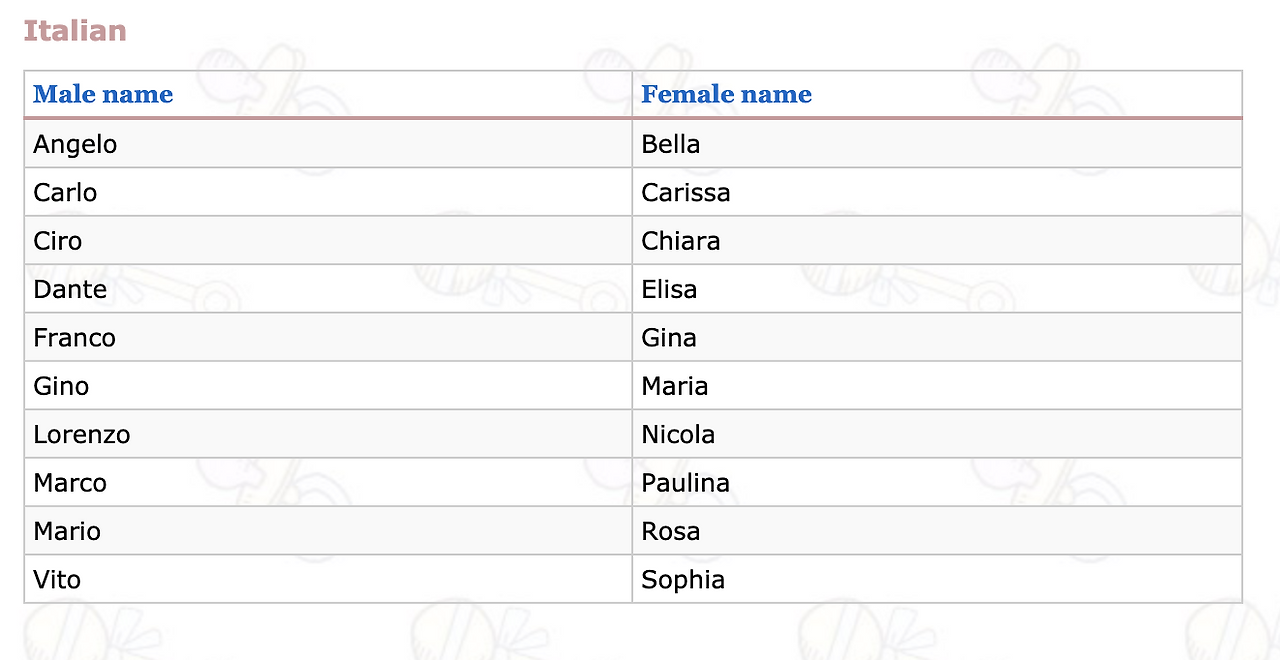Pick the female name Chiara
This screenshot has width=1280, height=660.
[x=680, y=241]
